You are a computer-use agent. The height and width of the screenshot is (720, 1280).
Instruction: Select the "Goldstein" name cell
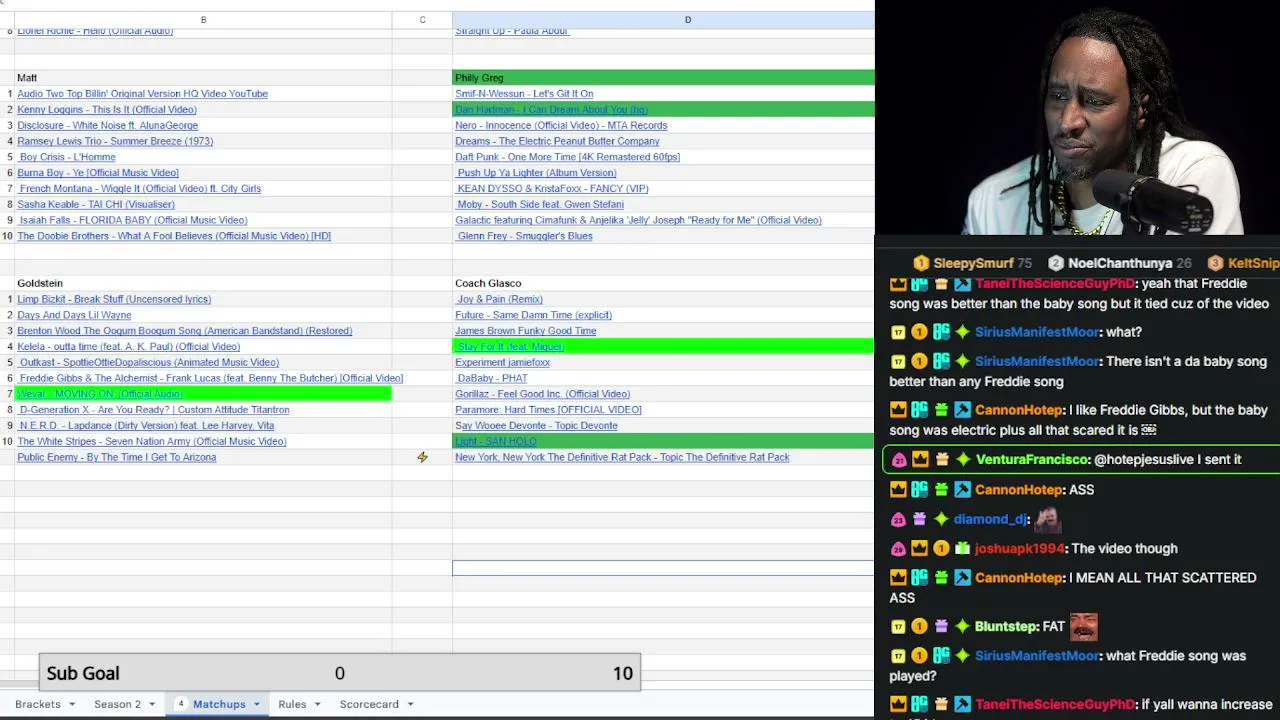203,284
